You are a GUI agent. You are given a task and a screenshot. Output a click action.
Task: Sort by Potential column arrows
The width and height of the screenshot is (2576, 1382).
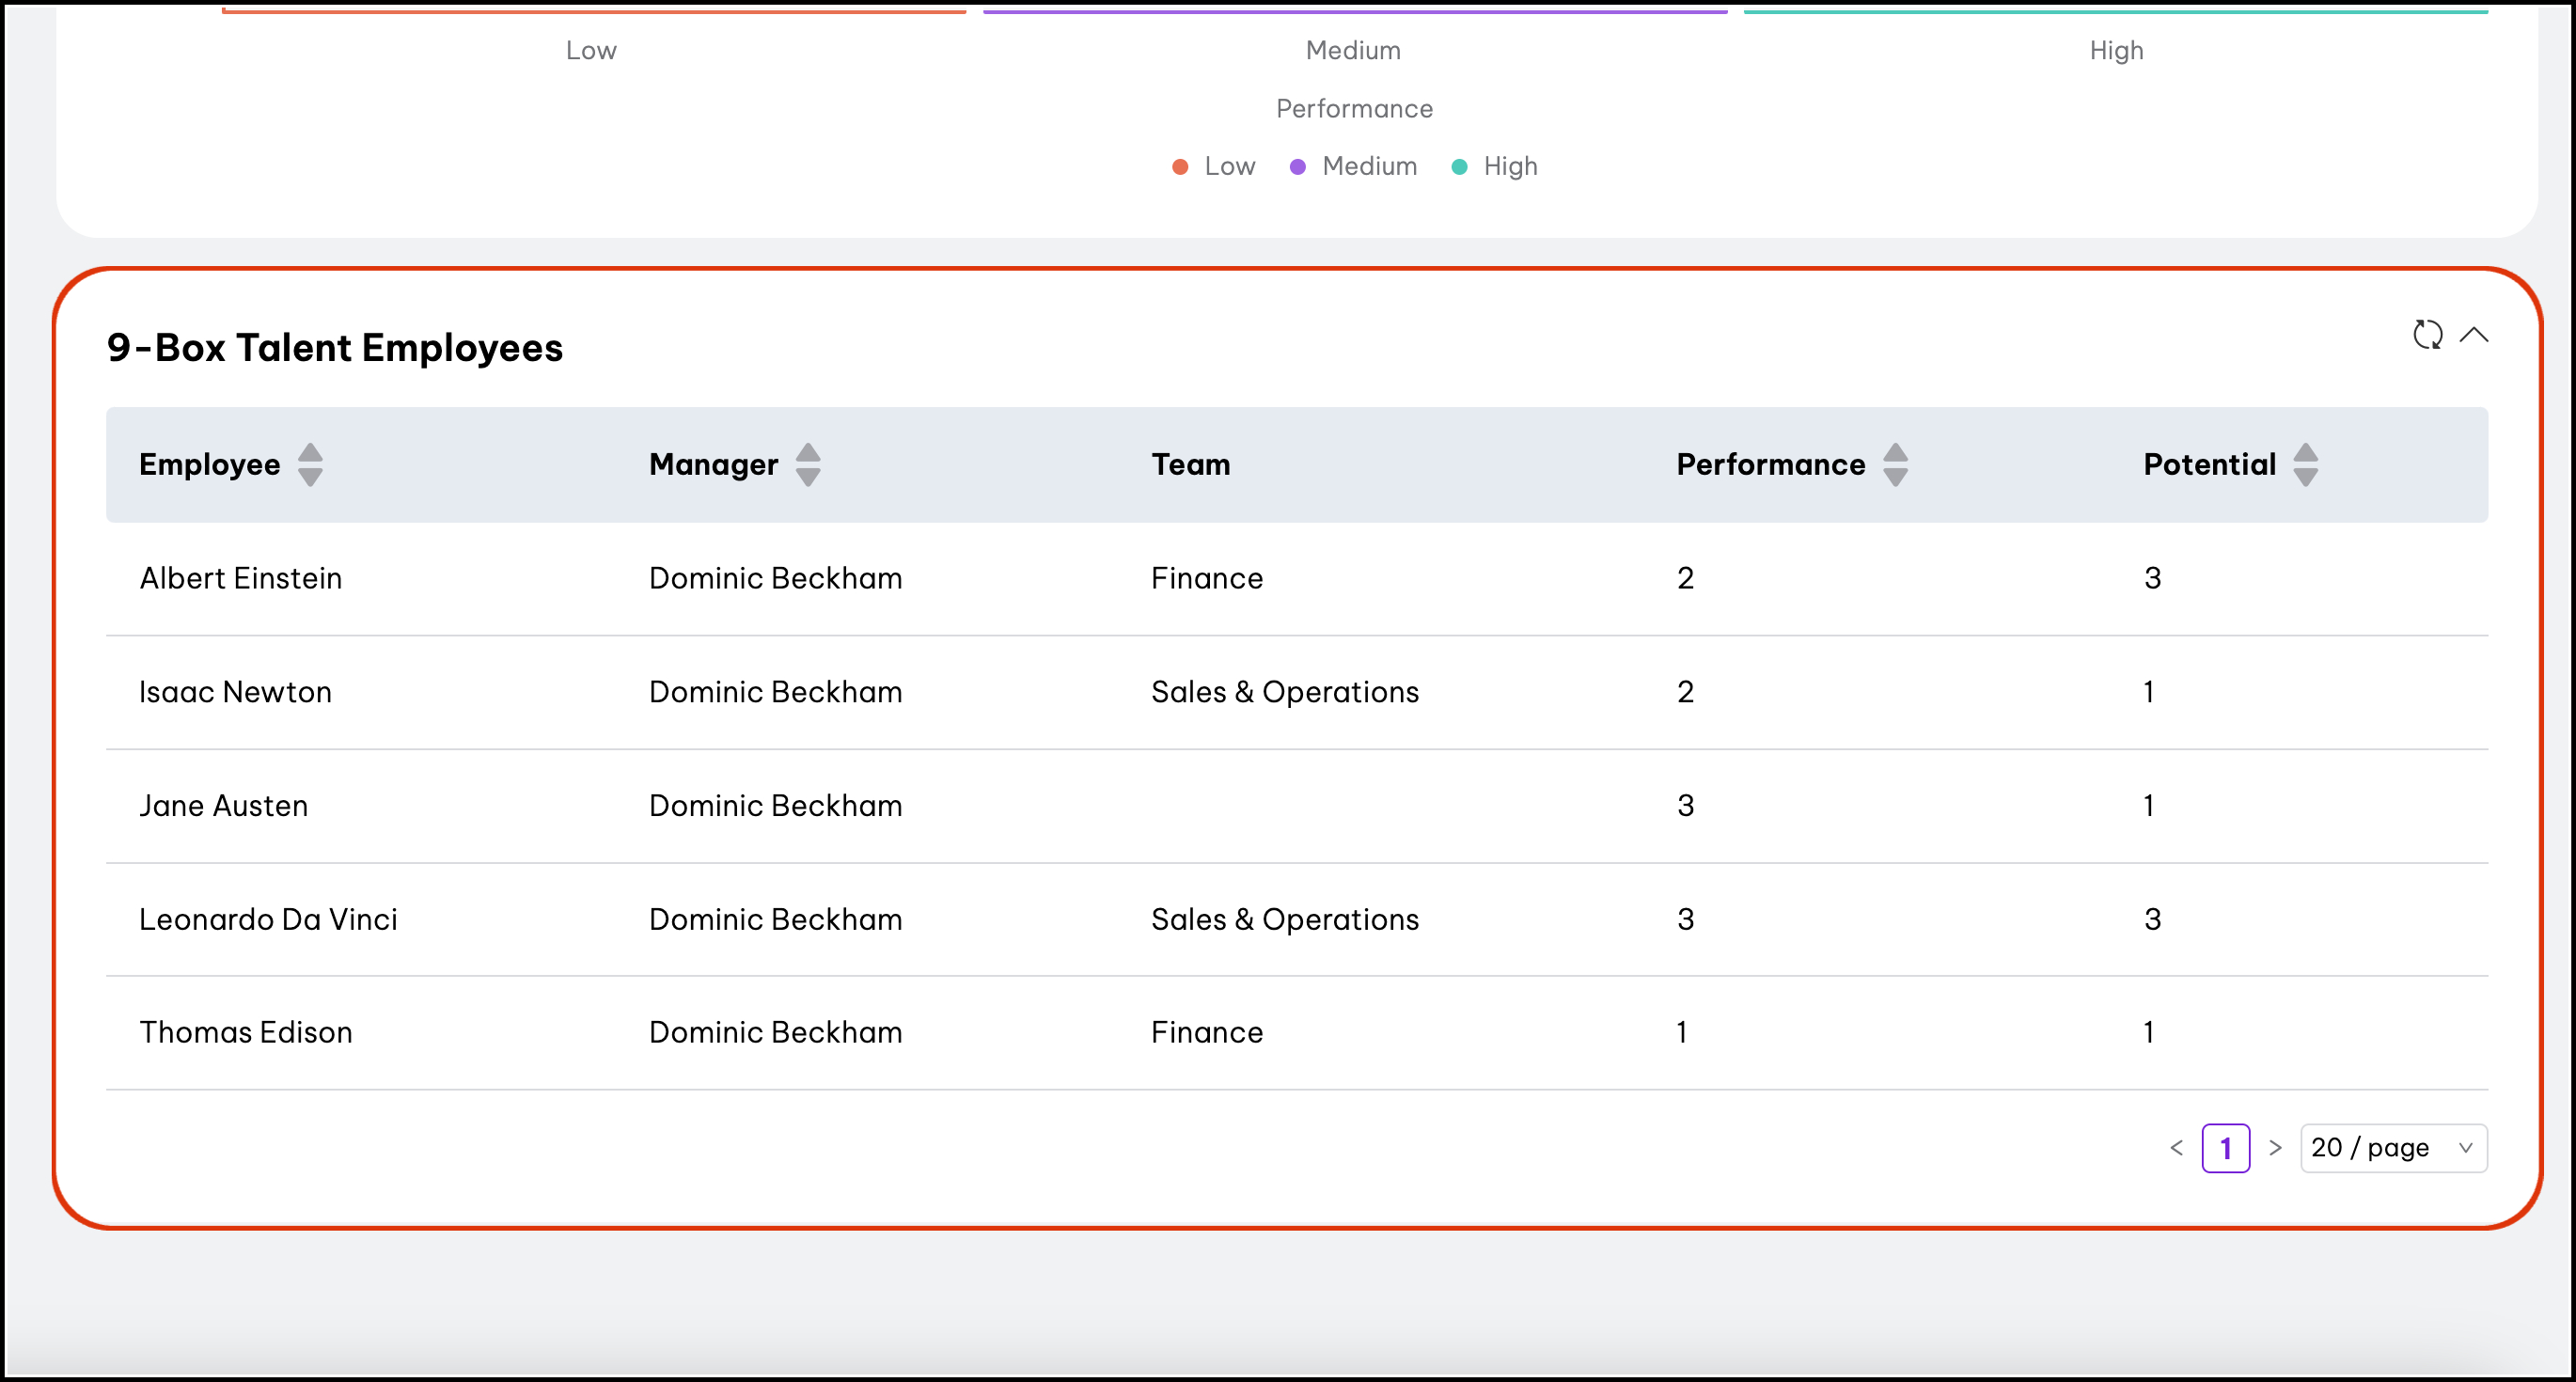pyautogui.click(x=2305, y=465)
